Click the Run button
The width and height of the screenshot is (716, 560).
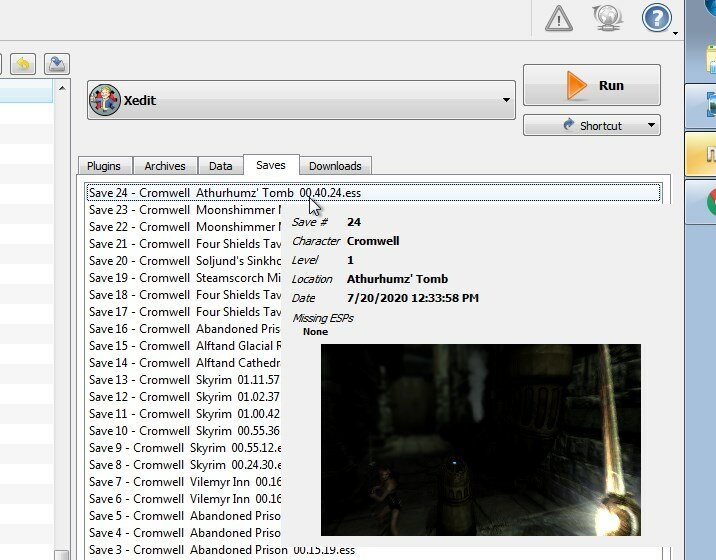pyautogui.click(x=592, y=85)
